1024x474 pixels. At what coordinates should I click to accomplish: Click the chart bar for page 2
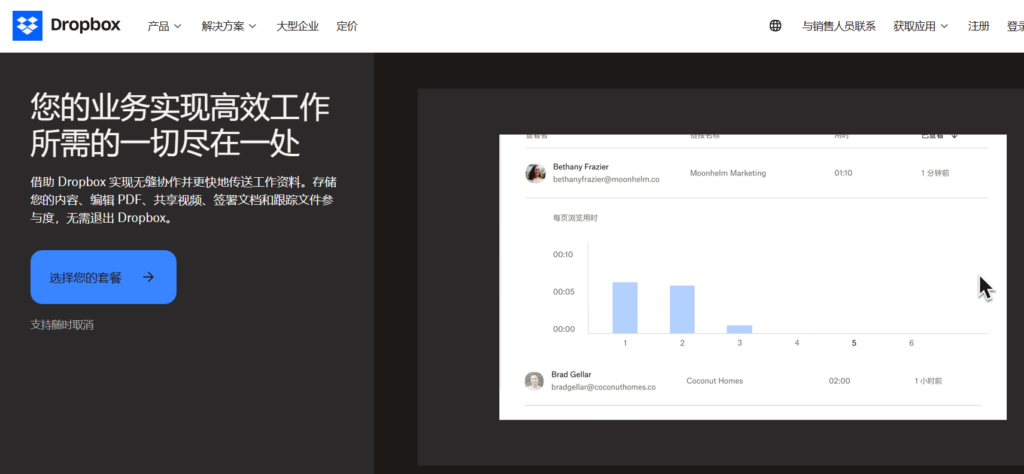click(682, 309)
